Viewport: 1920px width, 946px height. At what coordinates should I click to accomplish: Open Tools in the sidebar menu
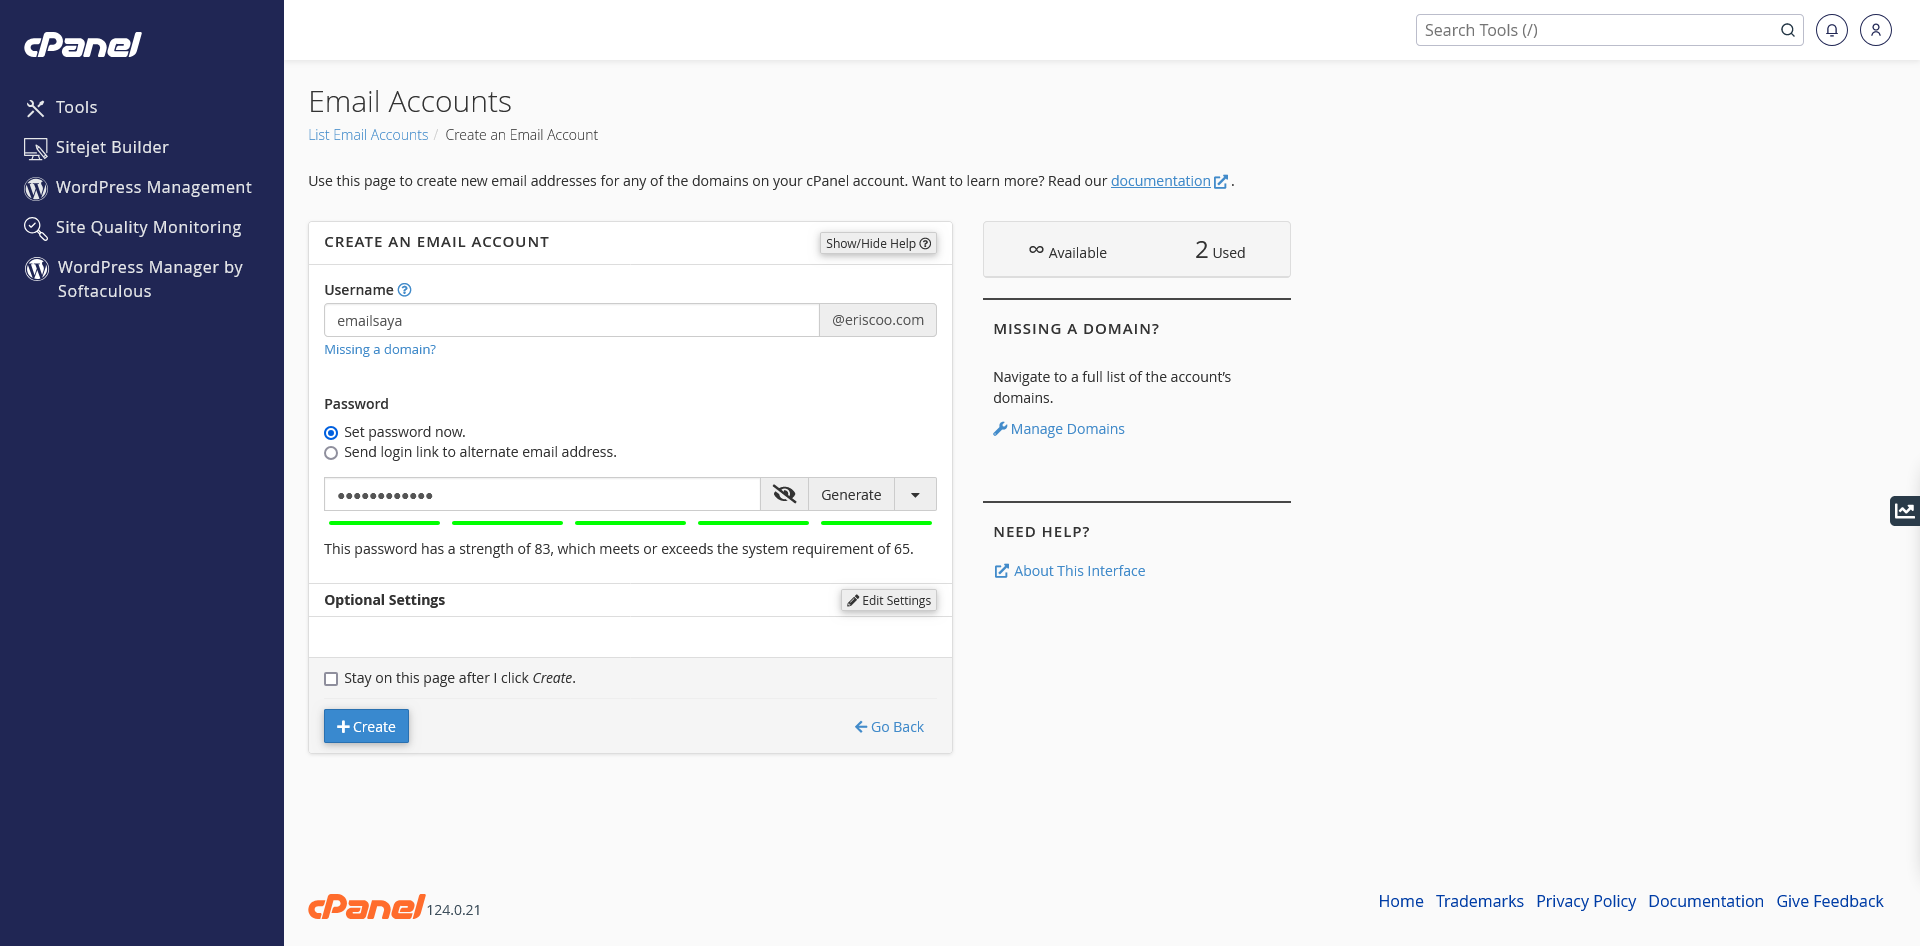tap(76, 107)
